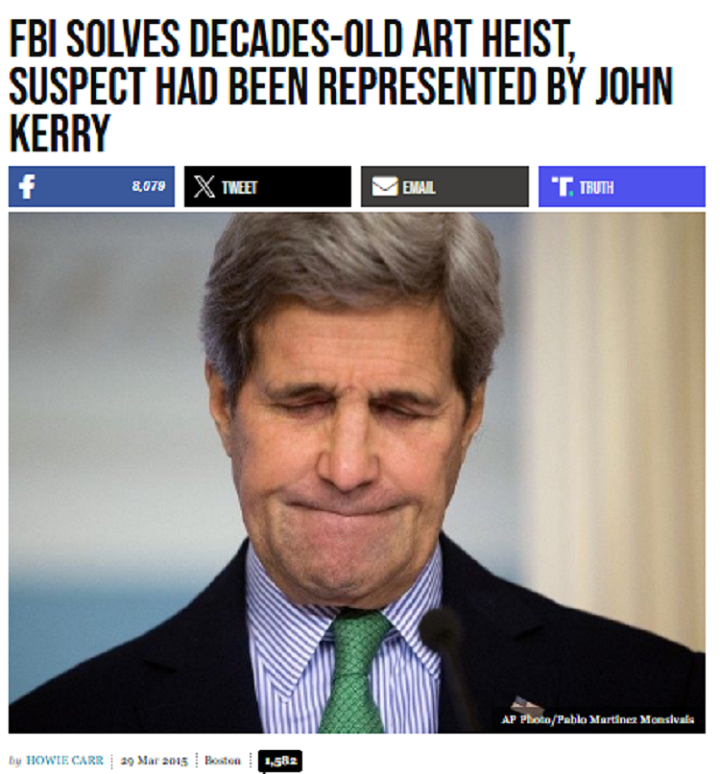Click the word KERRY in the headline
This screenshot has height=774, width=720.
pos(59,133)
